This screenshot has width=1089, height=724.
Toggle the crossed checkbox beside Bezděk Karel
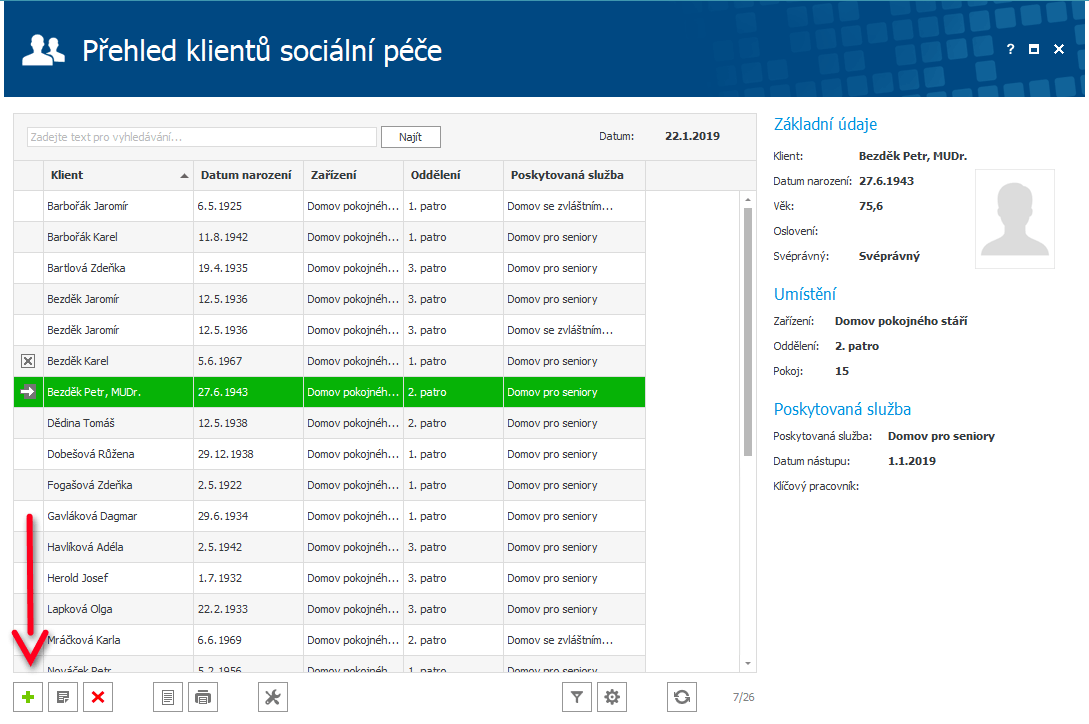point(28,361)
